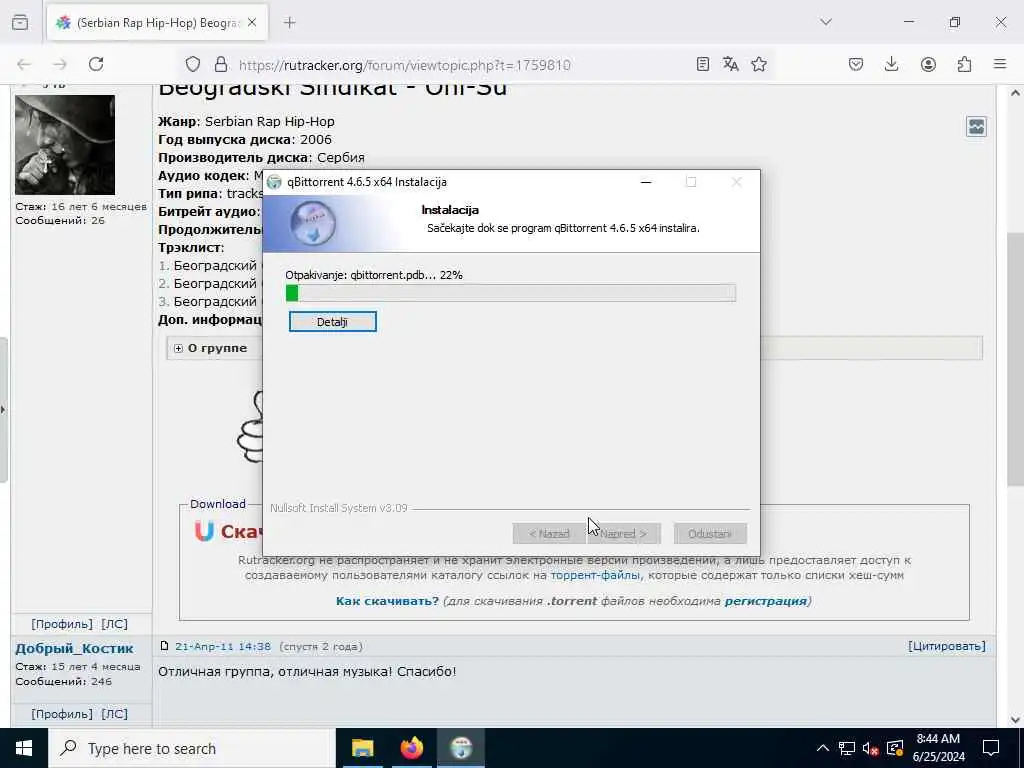Open the notification center icon
This screenshot has width=1024, height=768.
(991, 748)
